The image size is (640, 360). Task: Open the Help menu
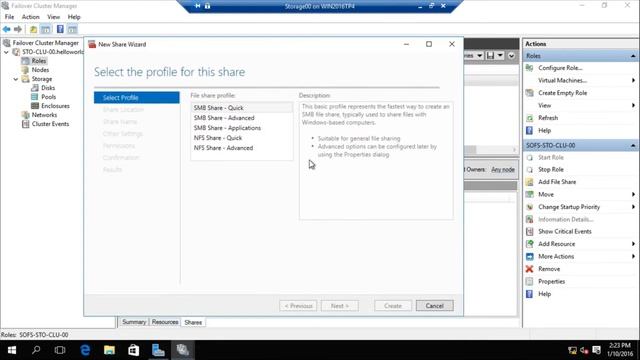pyautogui.click(x=74, y=17)
